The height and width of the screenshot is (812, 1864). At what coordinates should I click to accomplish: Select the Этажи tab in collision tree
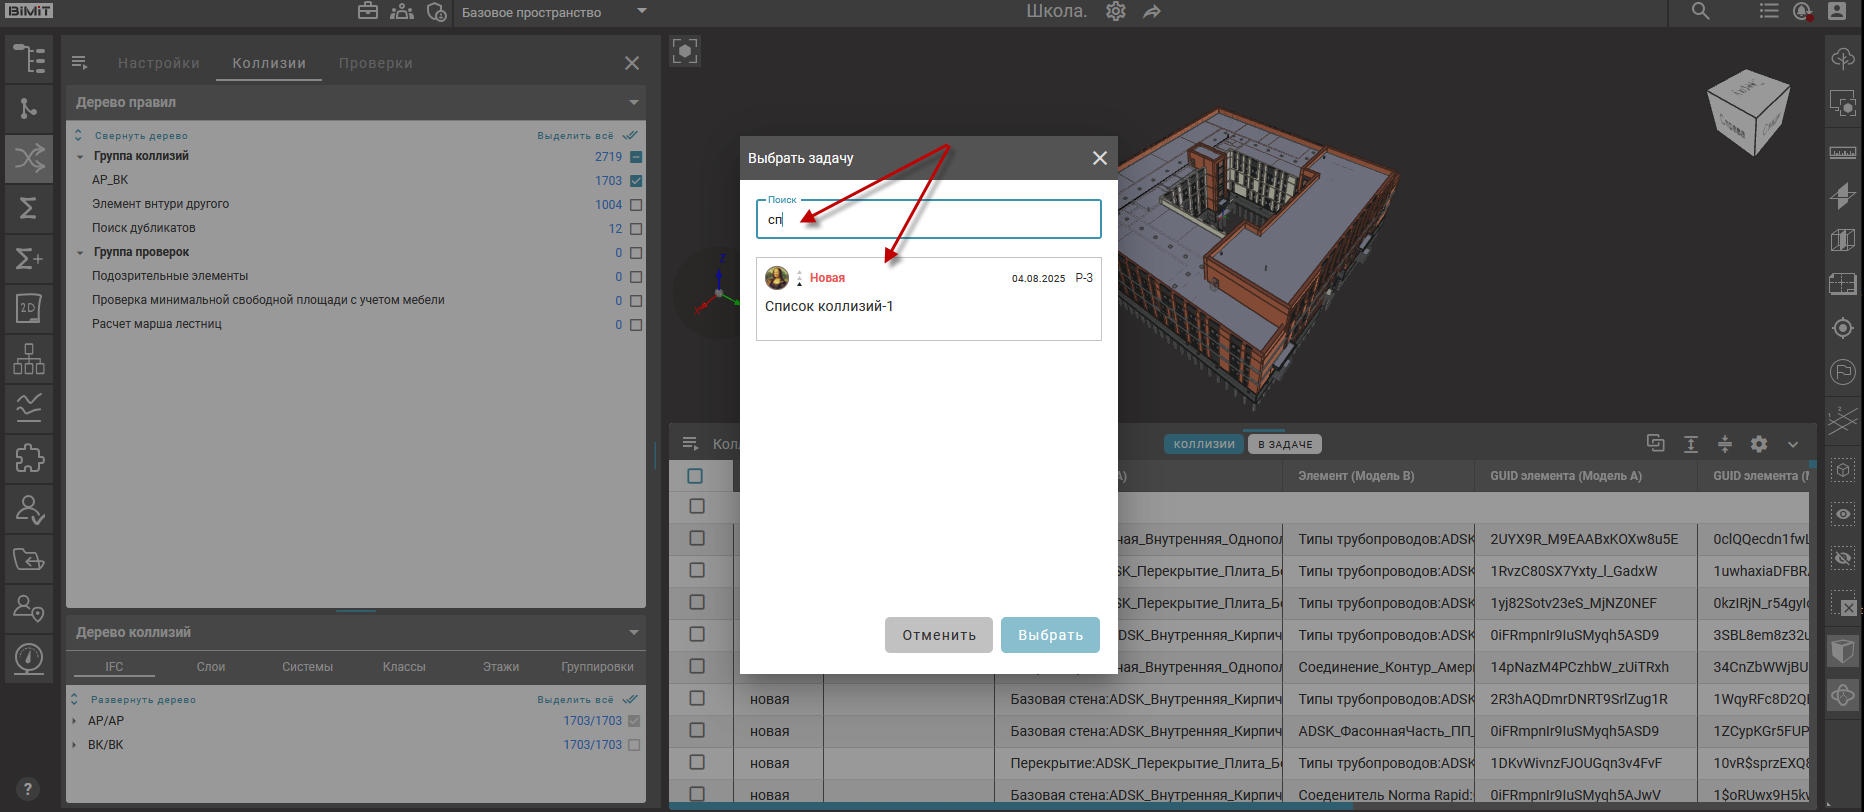tap(500, 667)
